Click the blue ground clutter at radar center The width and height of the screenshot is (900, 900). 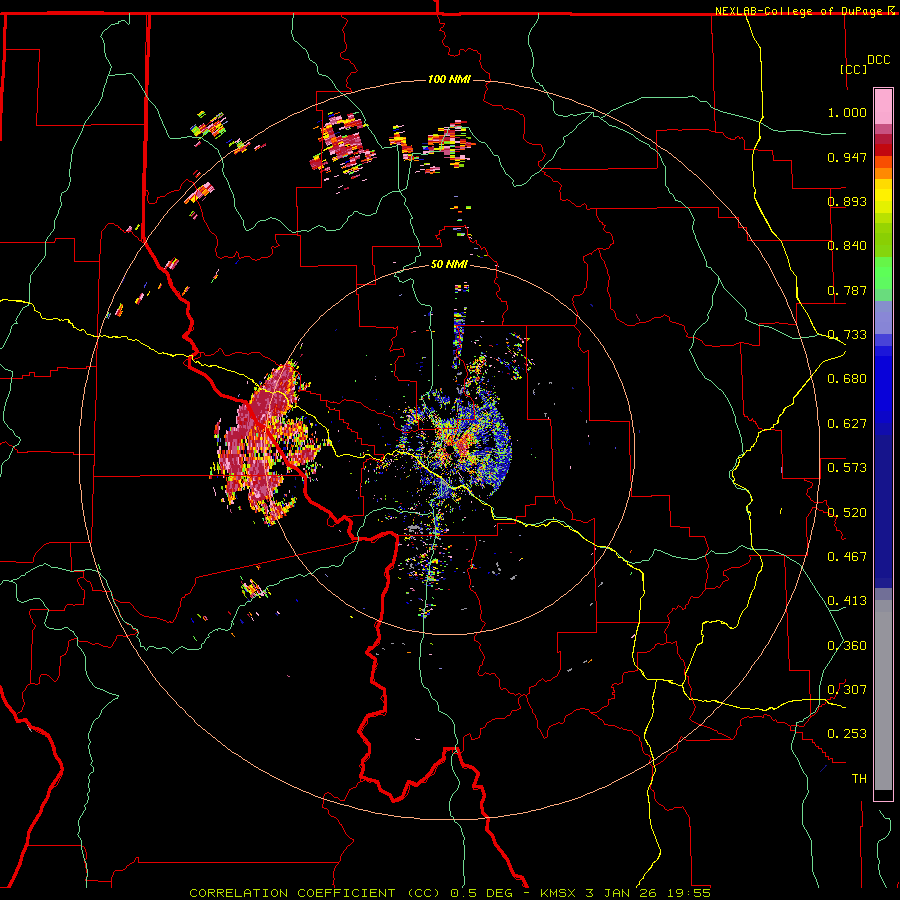(456, 445)
